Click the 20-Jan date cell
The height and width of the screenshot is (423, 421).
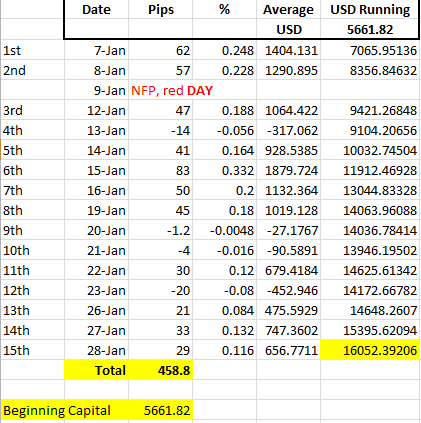click(96, 230)
